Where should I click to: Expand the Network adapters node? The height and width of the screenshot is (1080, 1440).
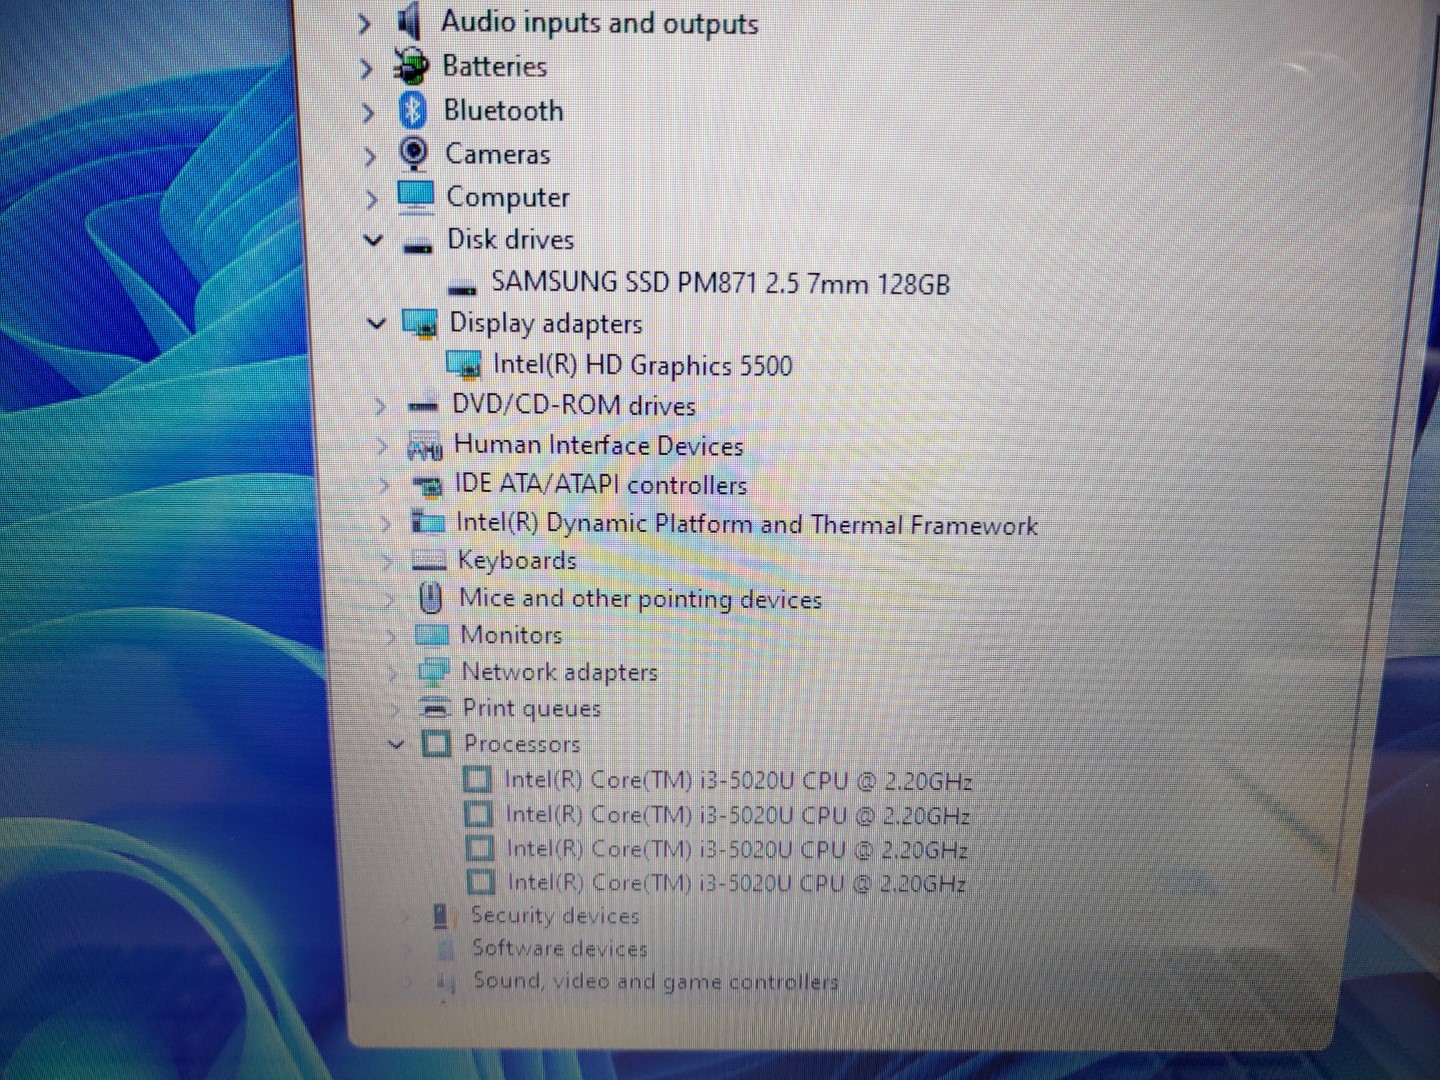click(393, 672)
